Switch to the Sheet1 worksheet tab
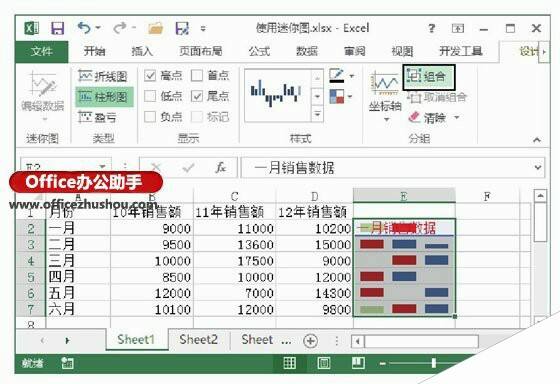The height and width of the screenshot is (384, 560). click(136, 339)
